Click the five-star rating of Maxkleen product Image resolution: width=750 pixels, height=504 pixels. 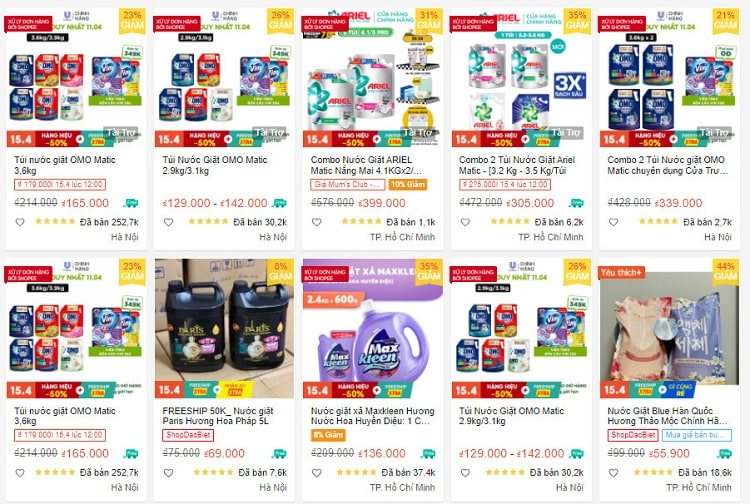coord(356,472)
